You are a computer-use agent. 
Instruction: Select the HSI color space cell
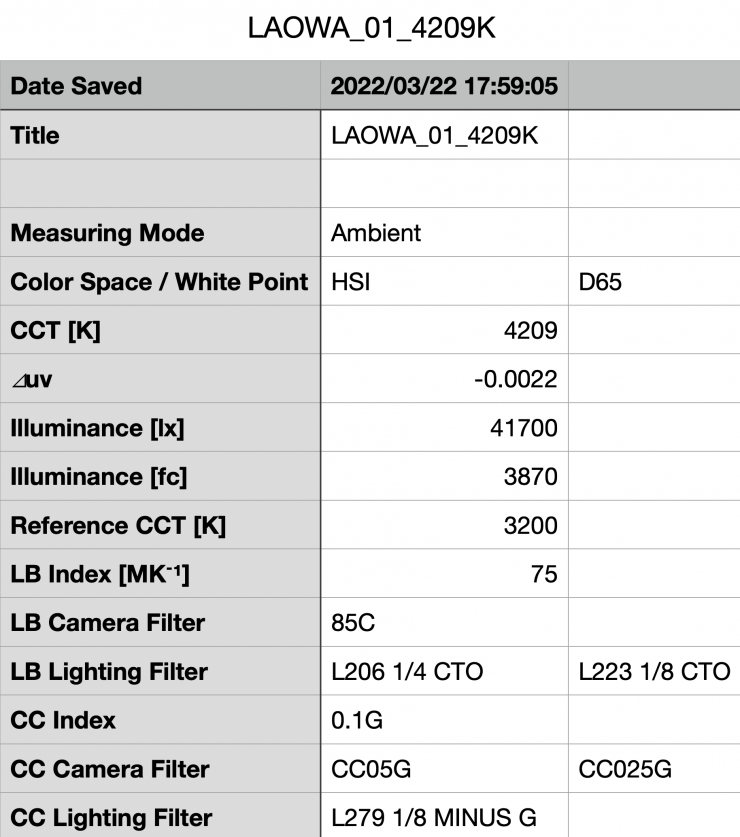(444, 282)
